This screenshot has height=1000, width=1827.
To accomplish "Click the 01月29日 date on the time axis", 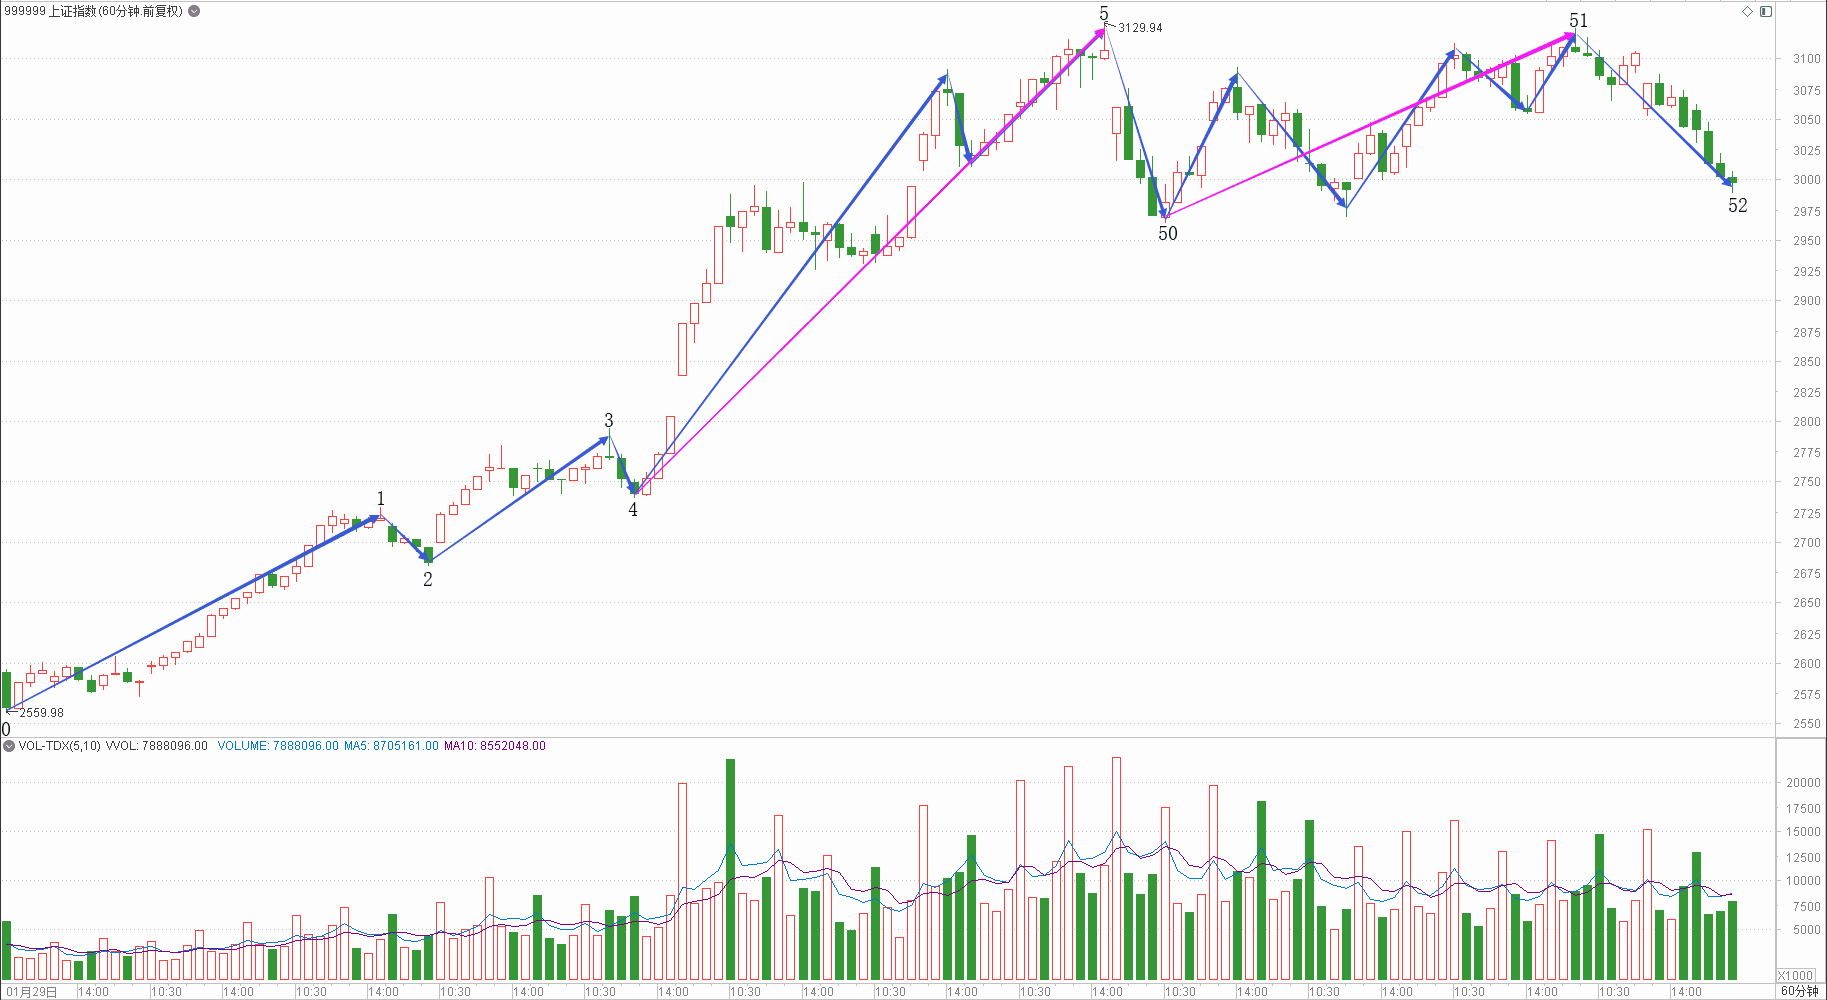I will pos(31,992).
